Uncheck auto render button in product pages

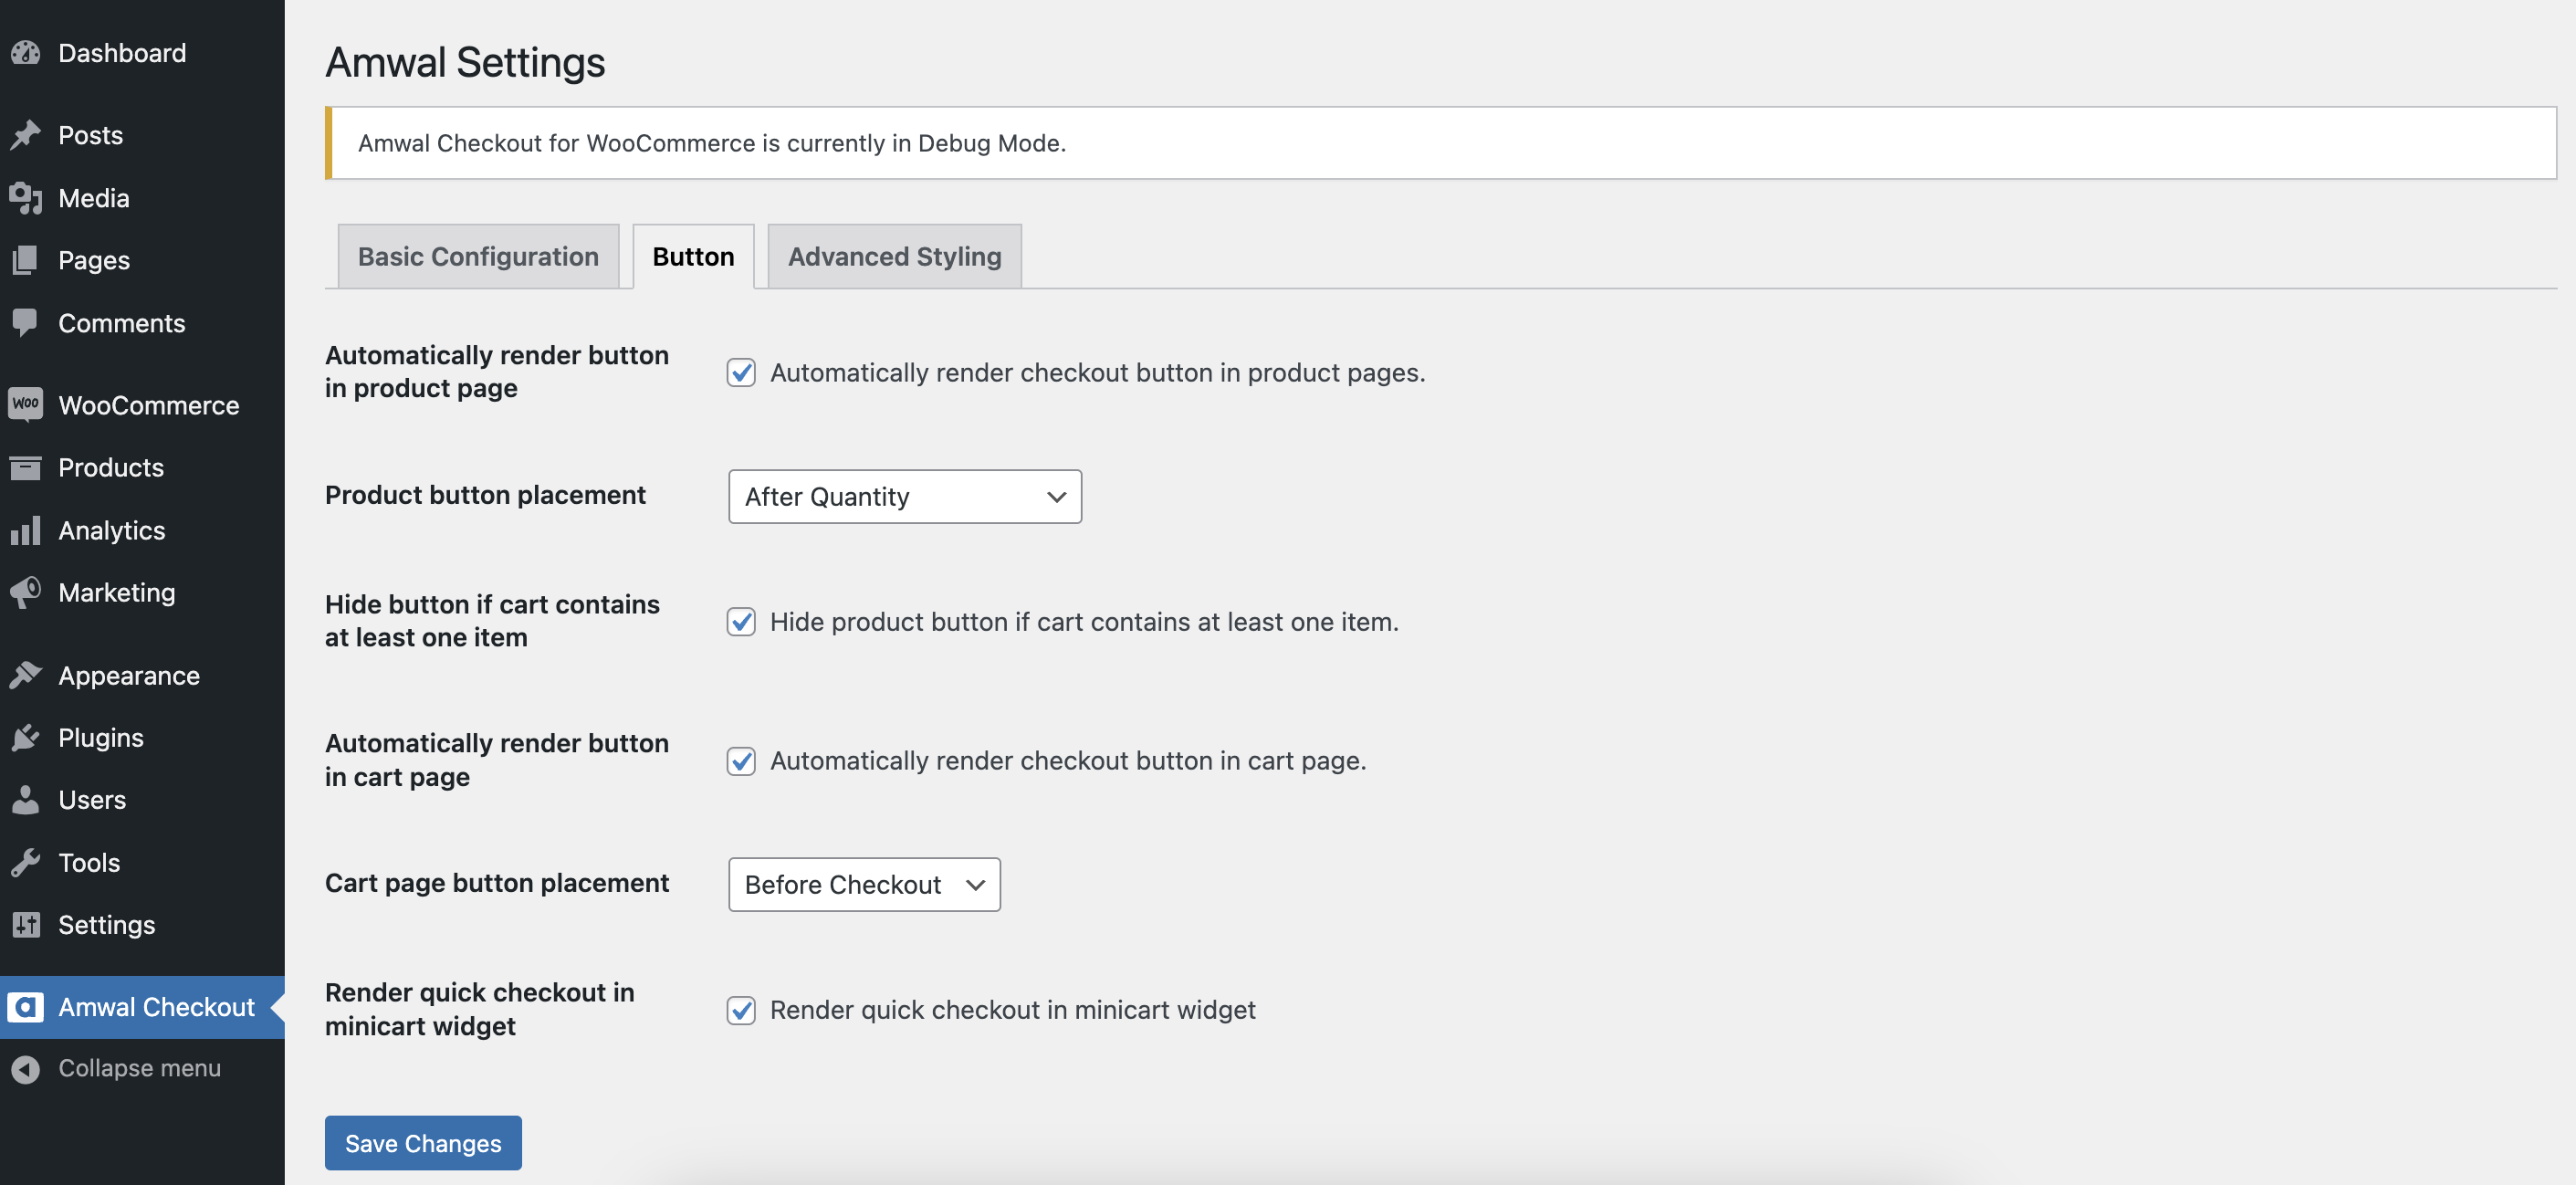coord(741,372)
